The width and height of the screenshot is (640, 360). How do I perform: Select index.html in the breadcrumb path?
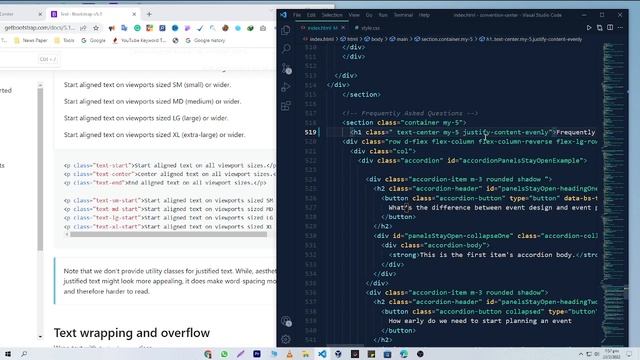[x=319, y=39]
